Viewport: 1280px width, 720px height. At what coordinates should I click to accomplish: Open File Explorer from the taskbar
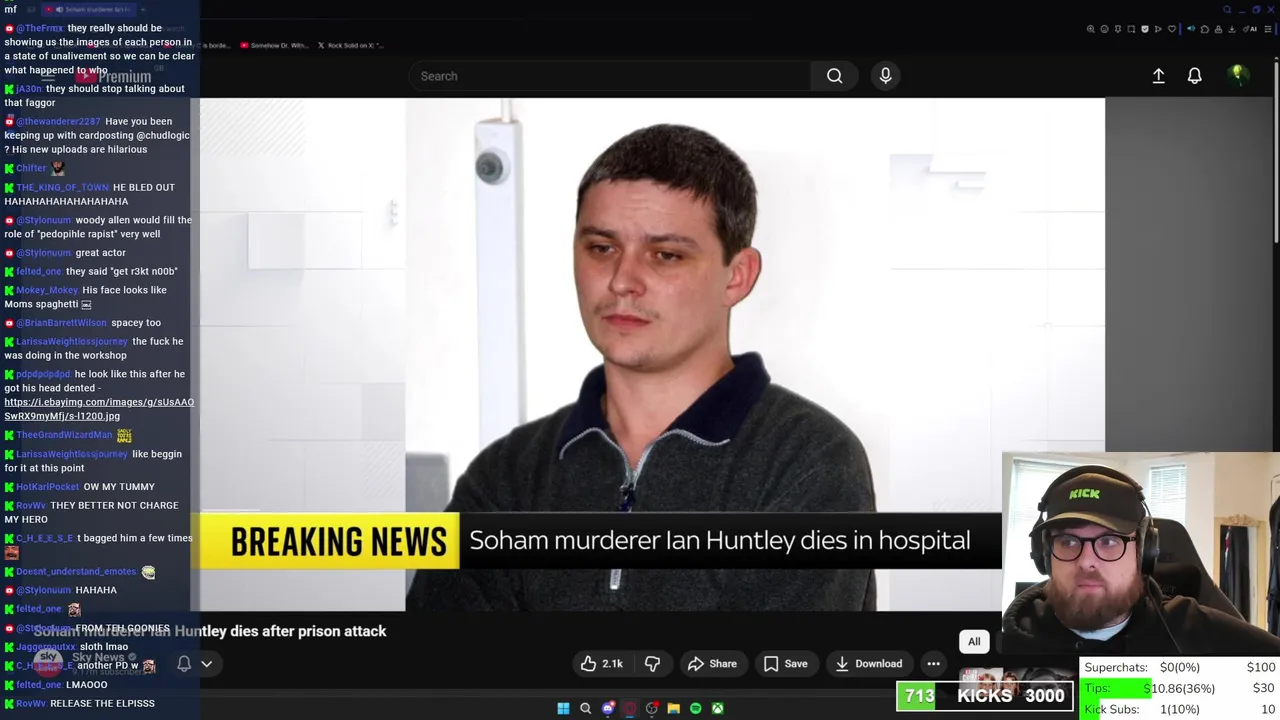pyautogui.click(x=673, y=709)
